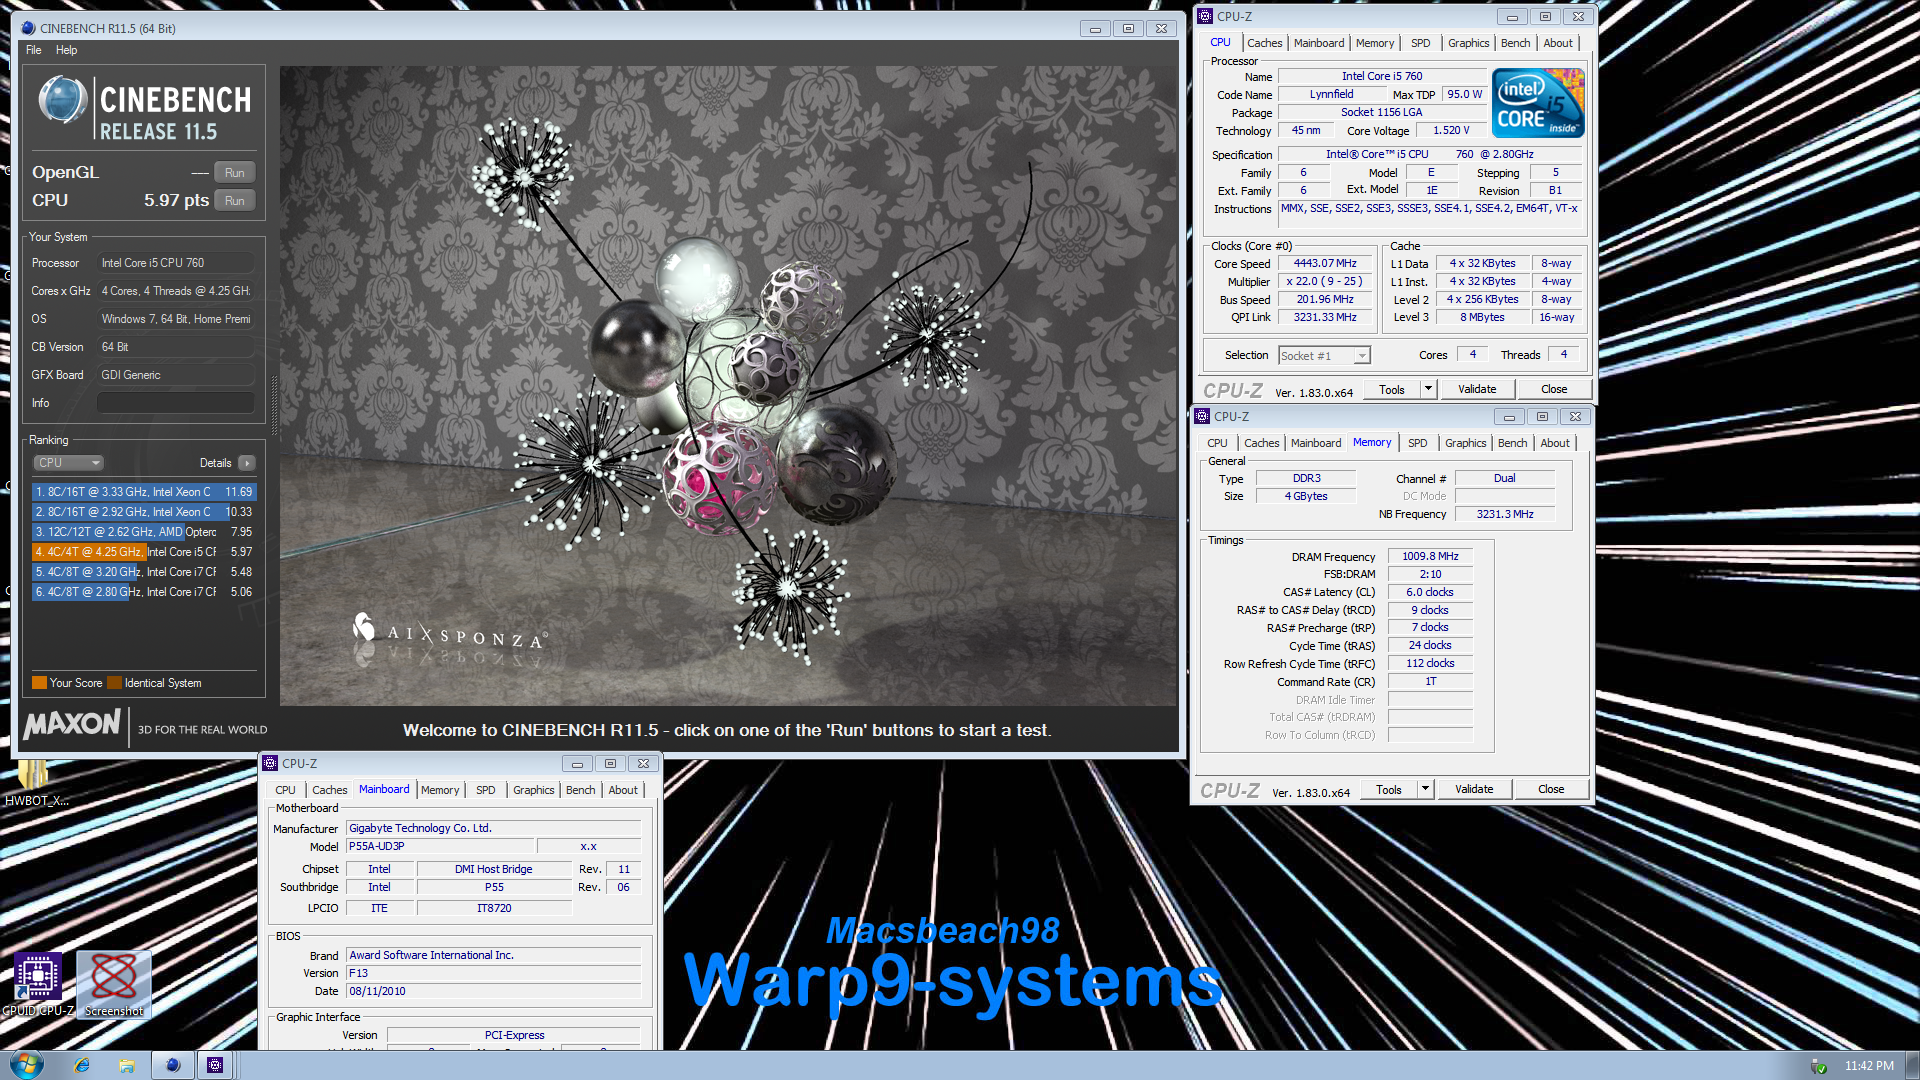Switch to Caches tab in top CPU-Z
Screen dimensions: 1920x1080
[1264, 43]
